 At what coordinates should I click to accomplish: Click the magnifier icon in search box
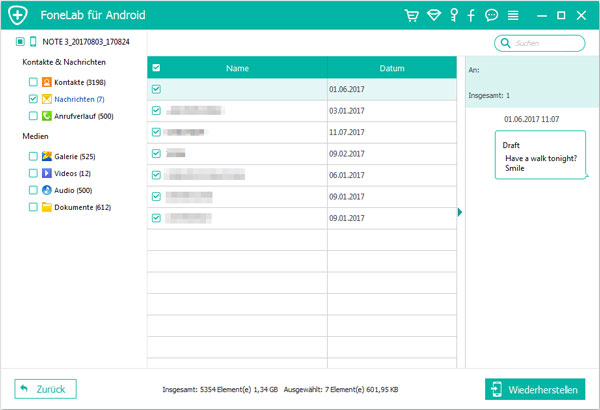[x=505, y=43]
